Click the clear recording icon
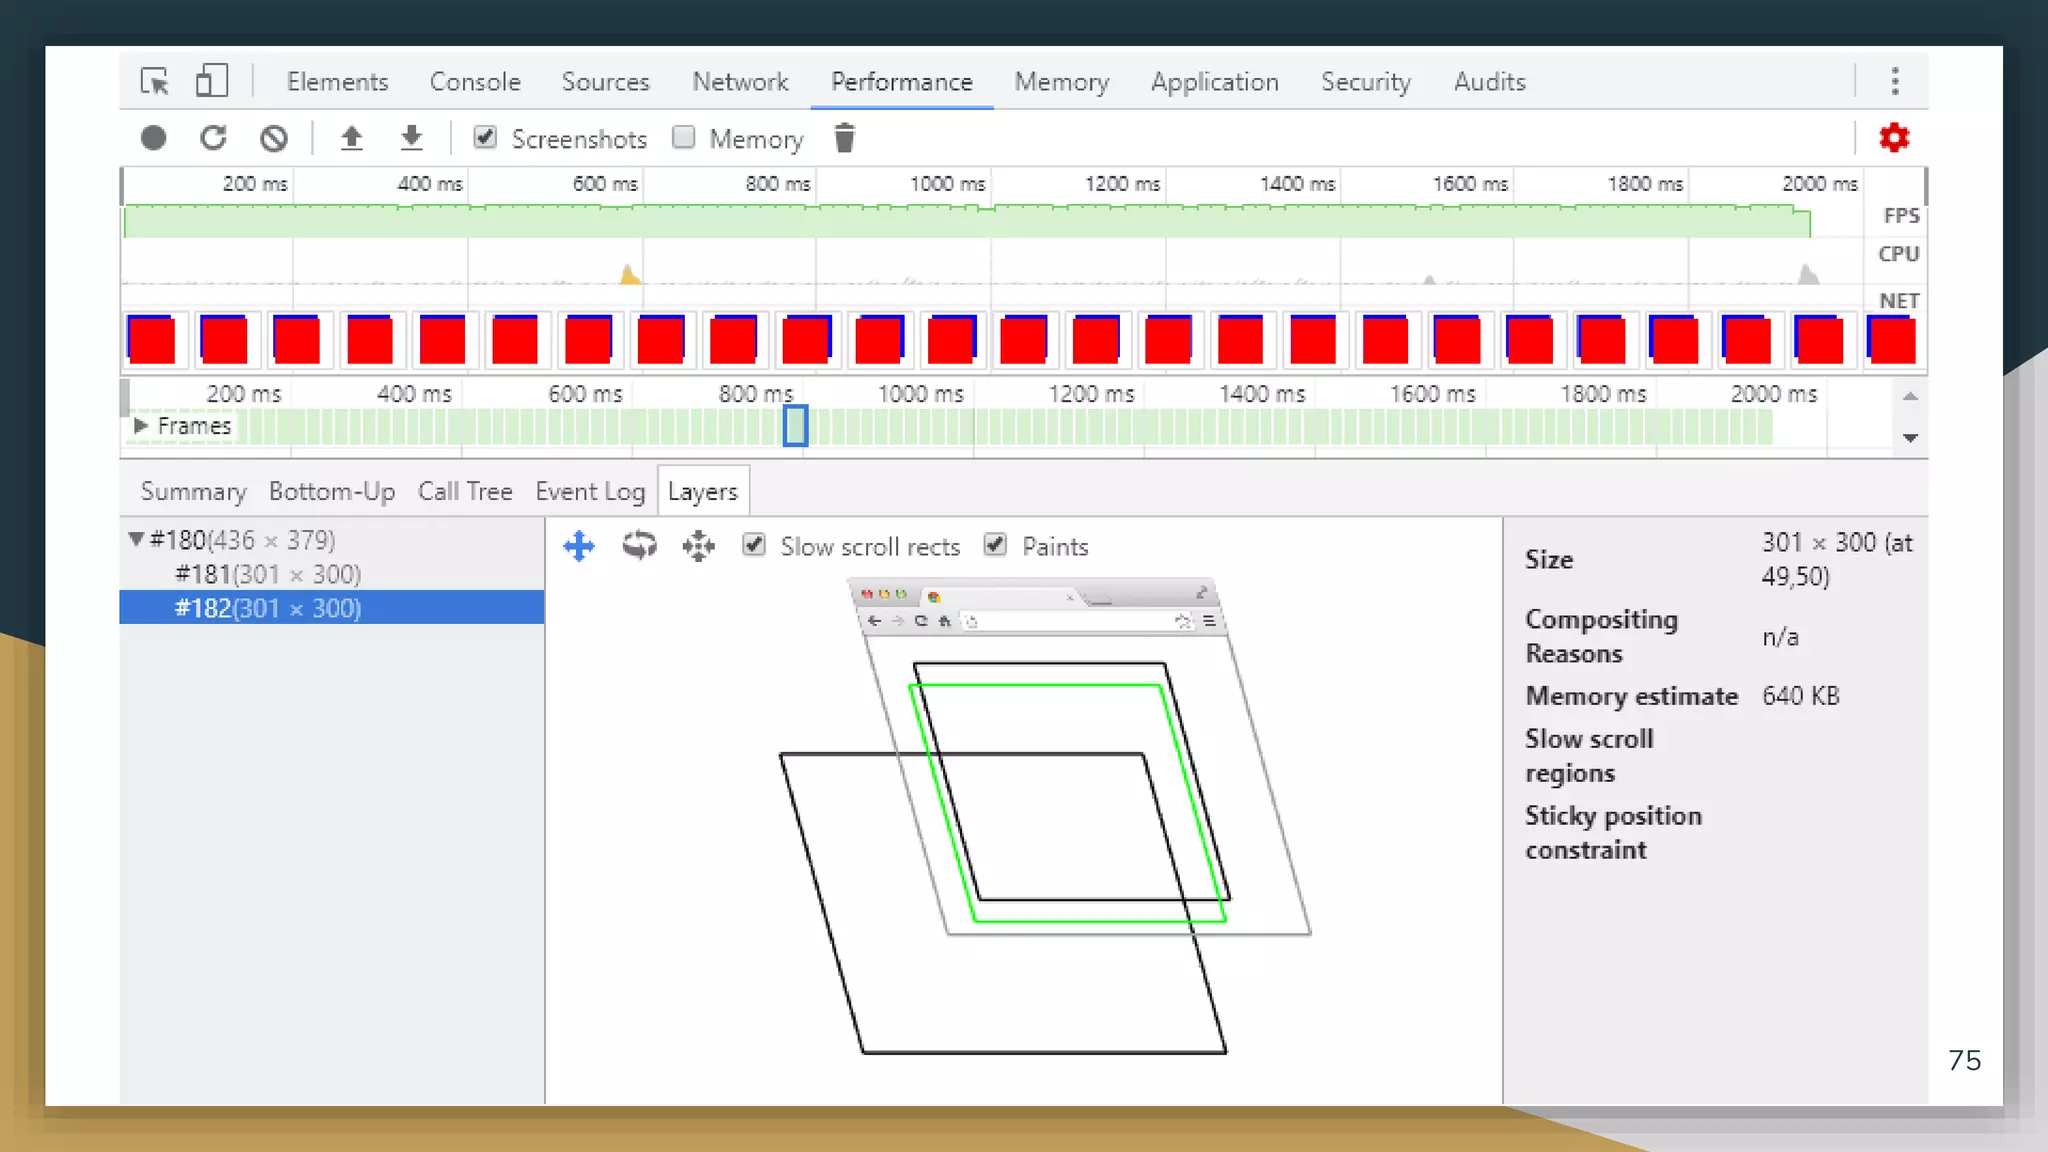Image resolution: width=2048 pixels, height=1152 pixels. (273, 138)
